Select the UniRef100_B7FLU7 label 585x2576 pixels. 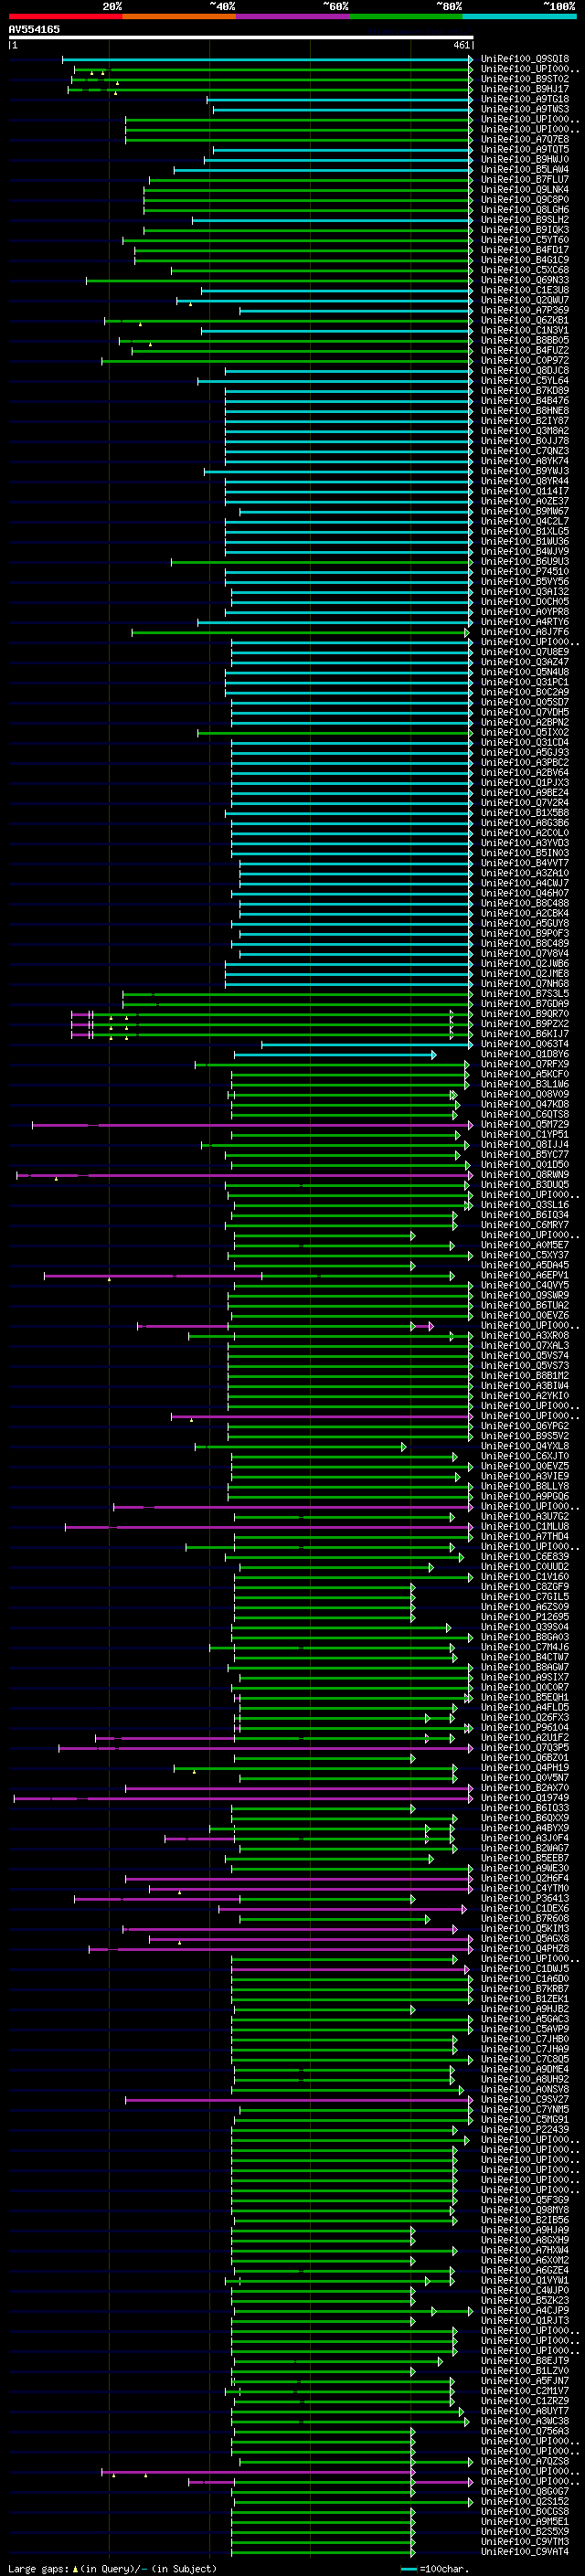[x=525, y=179]
